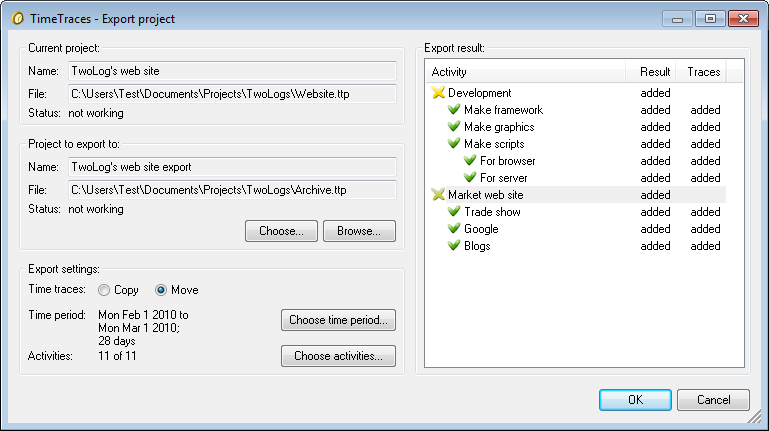Click the For browser checkmark icon

(471, 161)
